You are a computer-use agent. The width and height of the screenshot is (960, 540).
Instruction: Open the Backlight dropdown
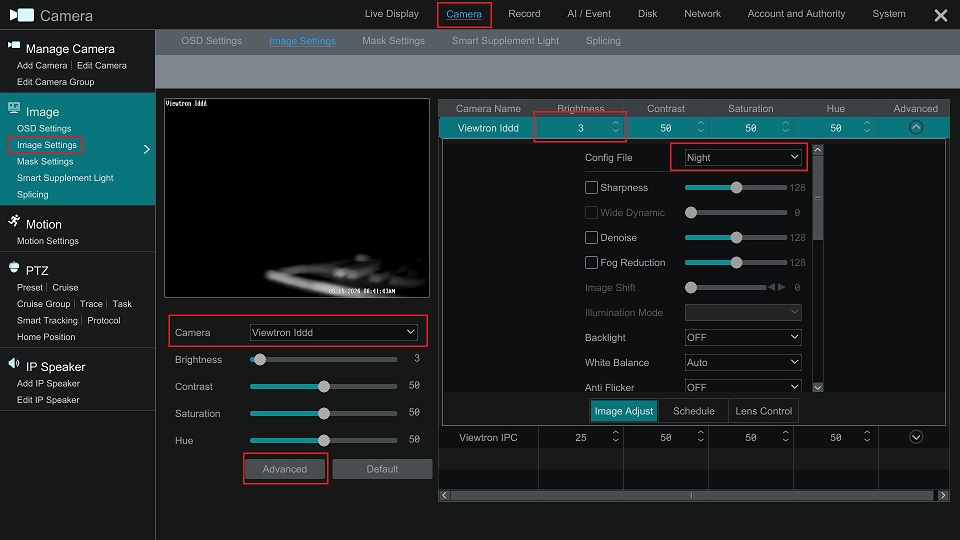pos(743,337)
